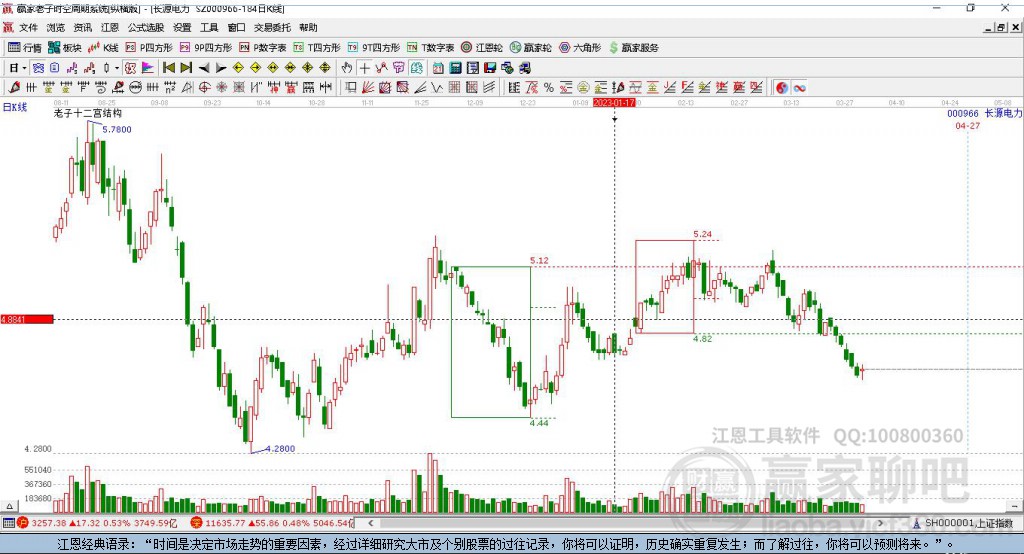Switch to the K线 chart view
This screenshot has height=554, width=1024.
pos(103,48)
